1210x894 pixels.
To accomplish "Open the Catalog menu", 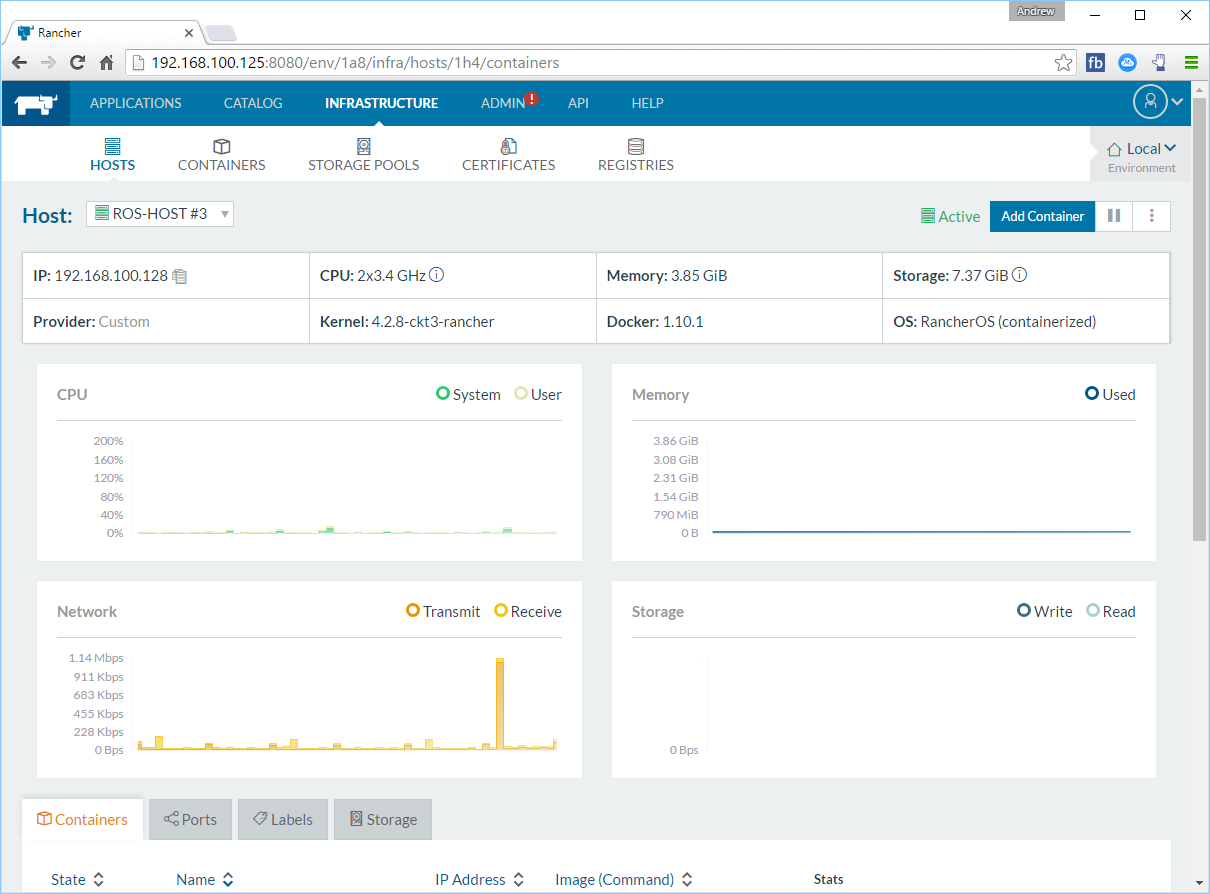I will [x=252, y=103].
